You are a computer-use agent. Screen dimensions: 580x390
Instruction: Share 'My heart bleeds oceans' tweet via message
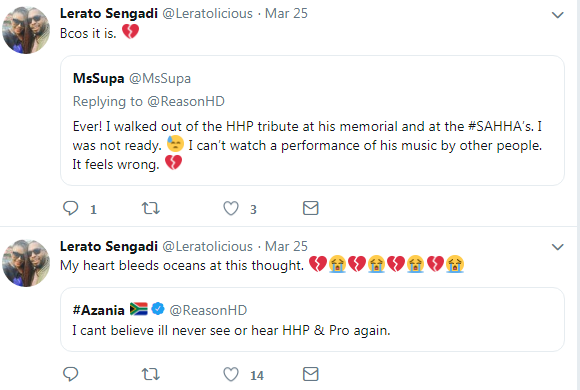(x=311, y=374)
